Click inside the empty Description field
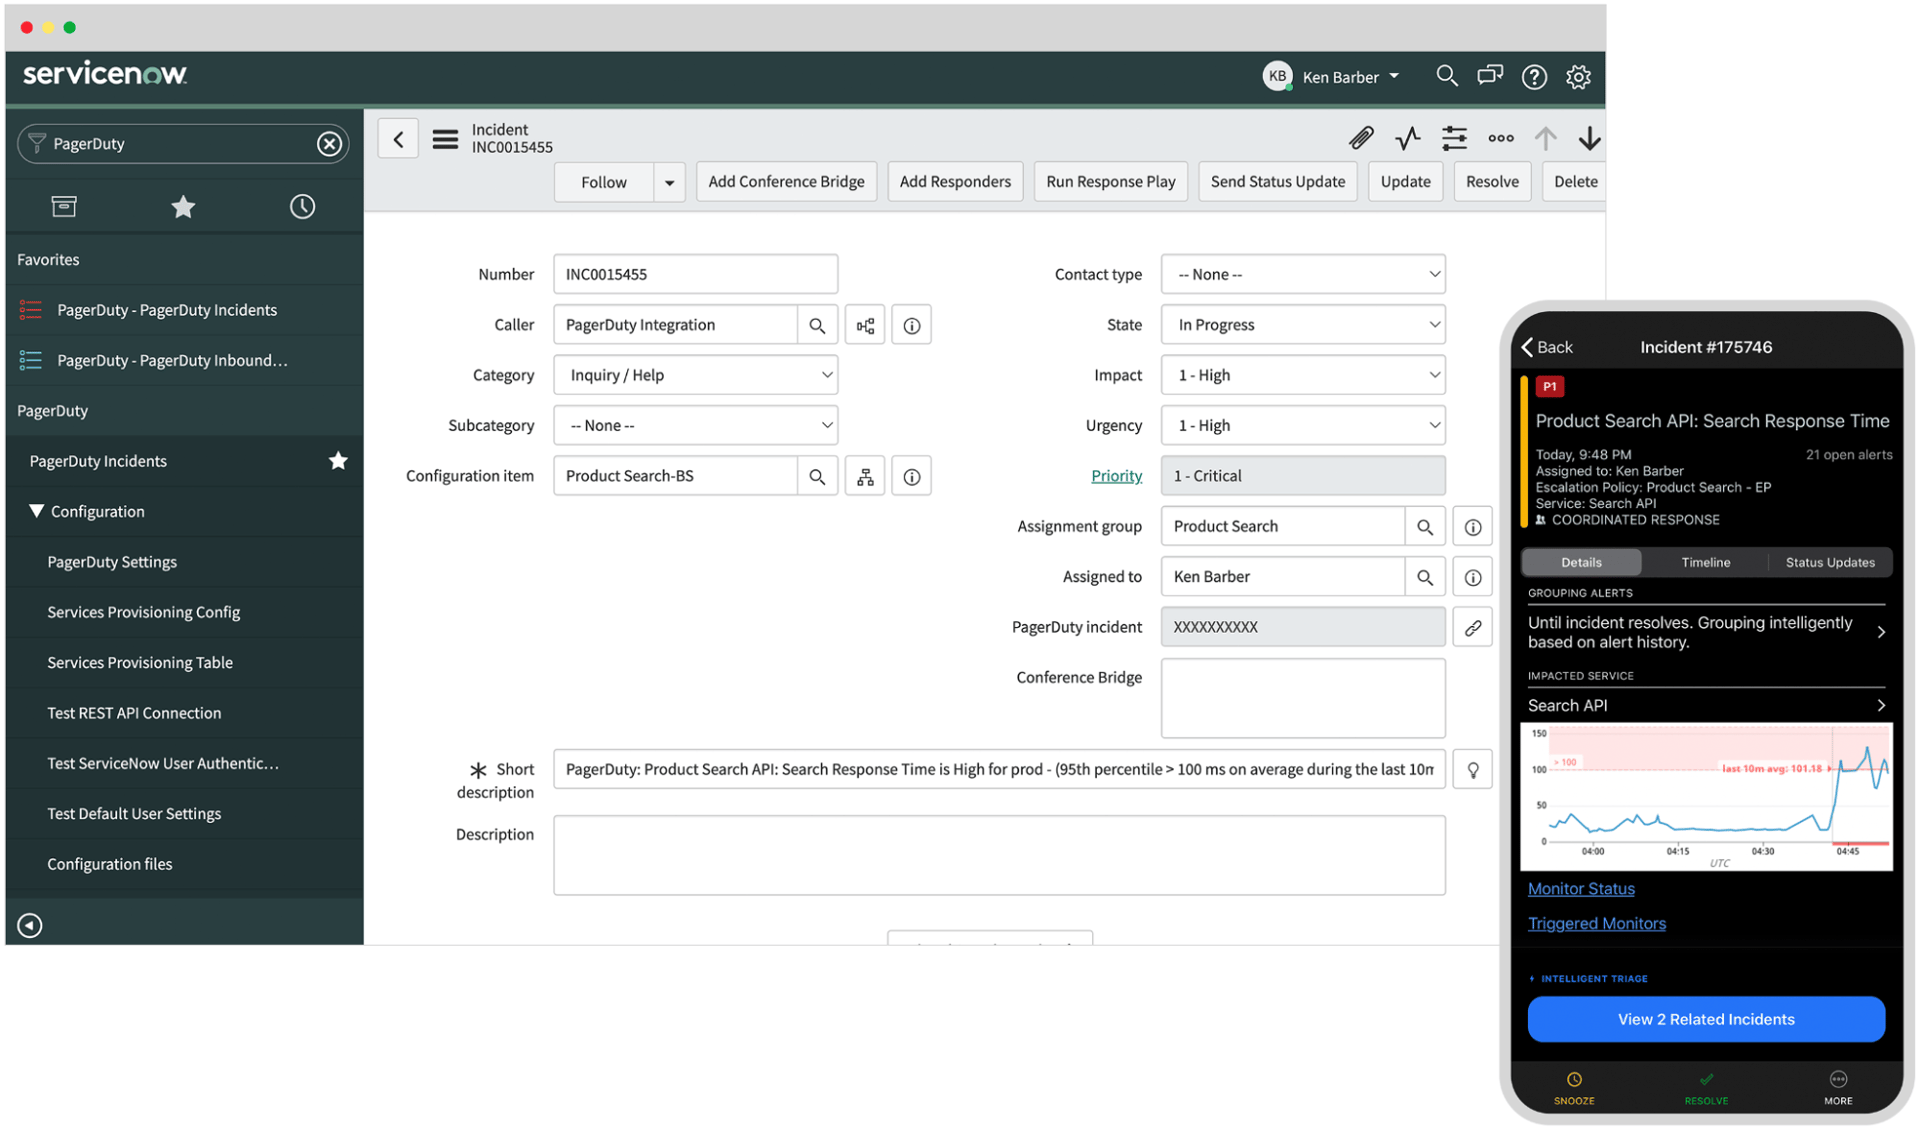The width and height of the screenshot is (1920, 1132). pos(998,855)
